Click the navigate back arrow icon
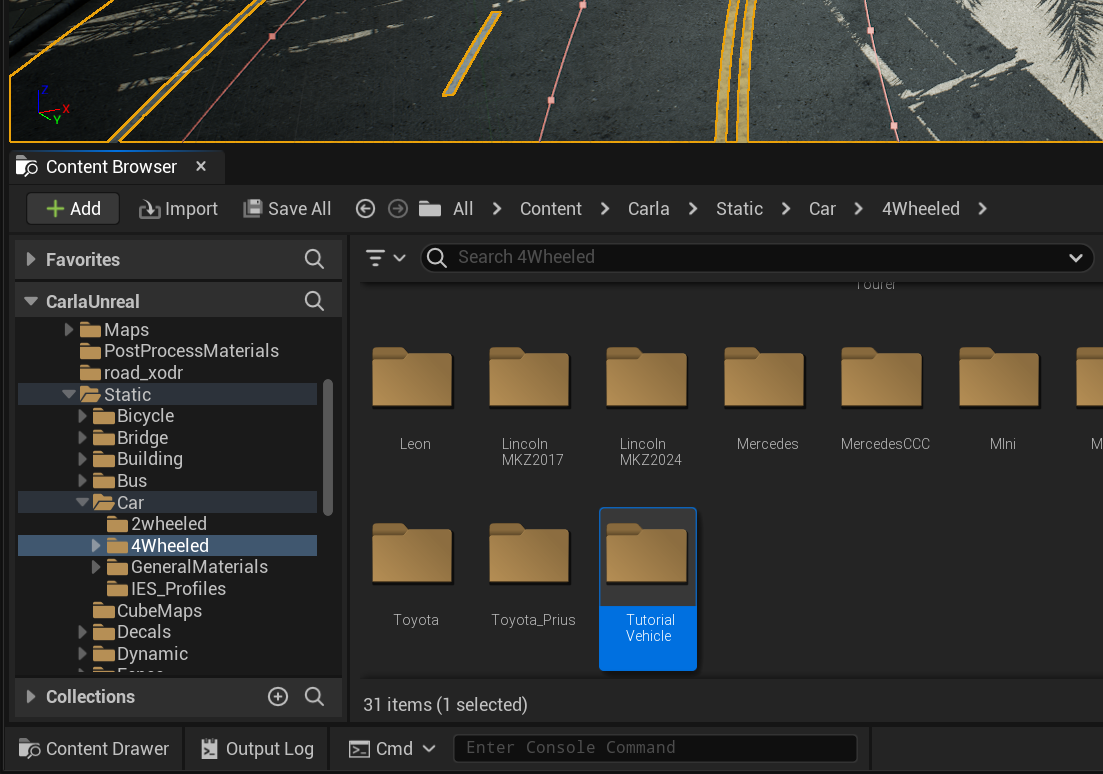 pyautogui.click(x=365, y=209)
